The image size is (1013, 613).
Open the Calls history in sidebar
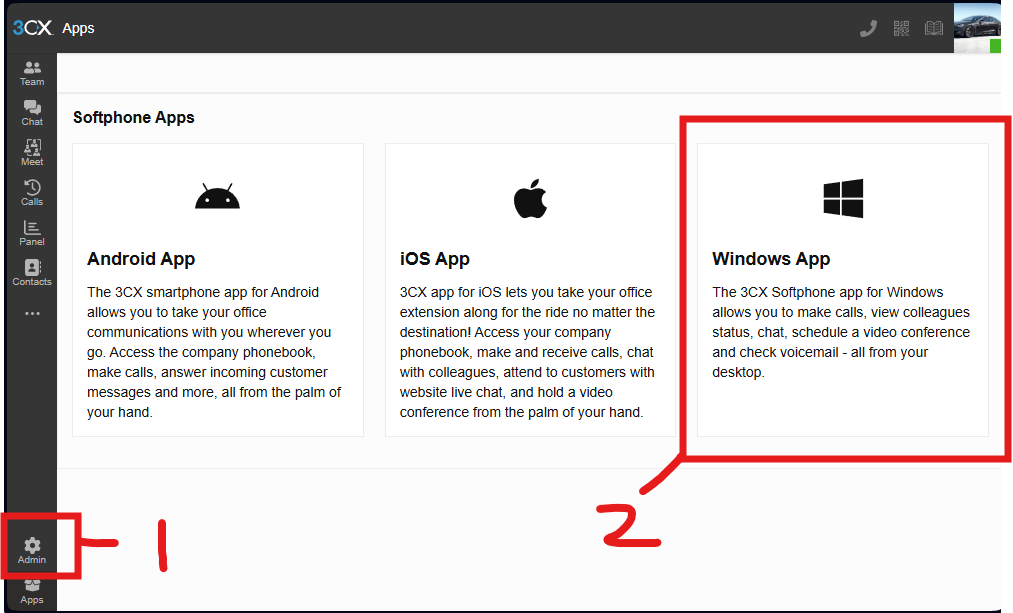[32, 193]
